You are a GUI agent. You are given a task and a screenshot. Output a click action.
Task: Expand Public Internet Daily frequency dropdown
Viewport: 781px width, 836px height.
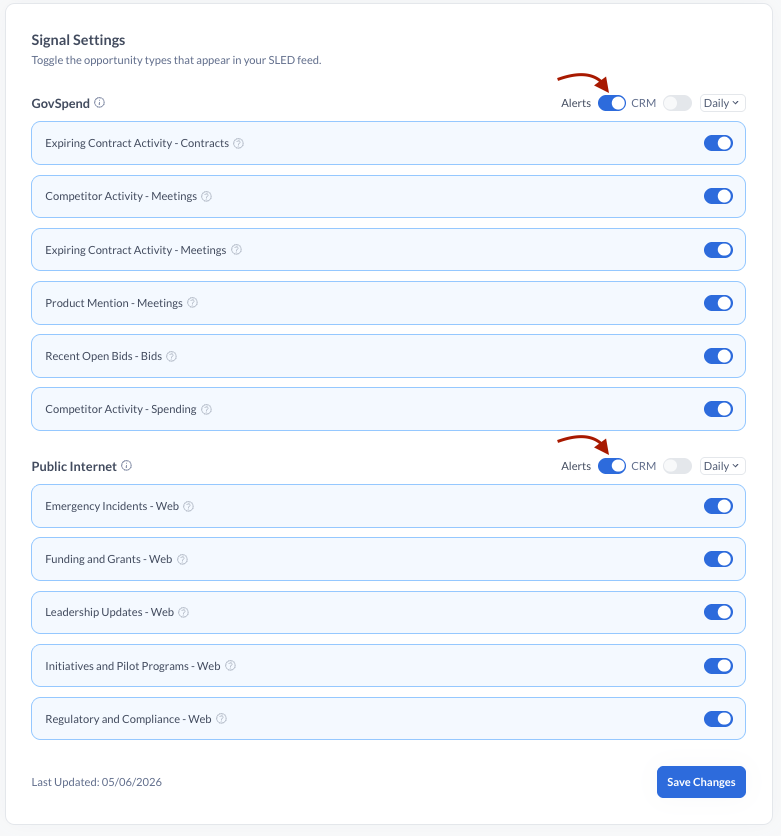[x=722, y=466]
